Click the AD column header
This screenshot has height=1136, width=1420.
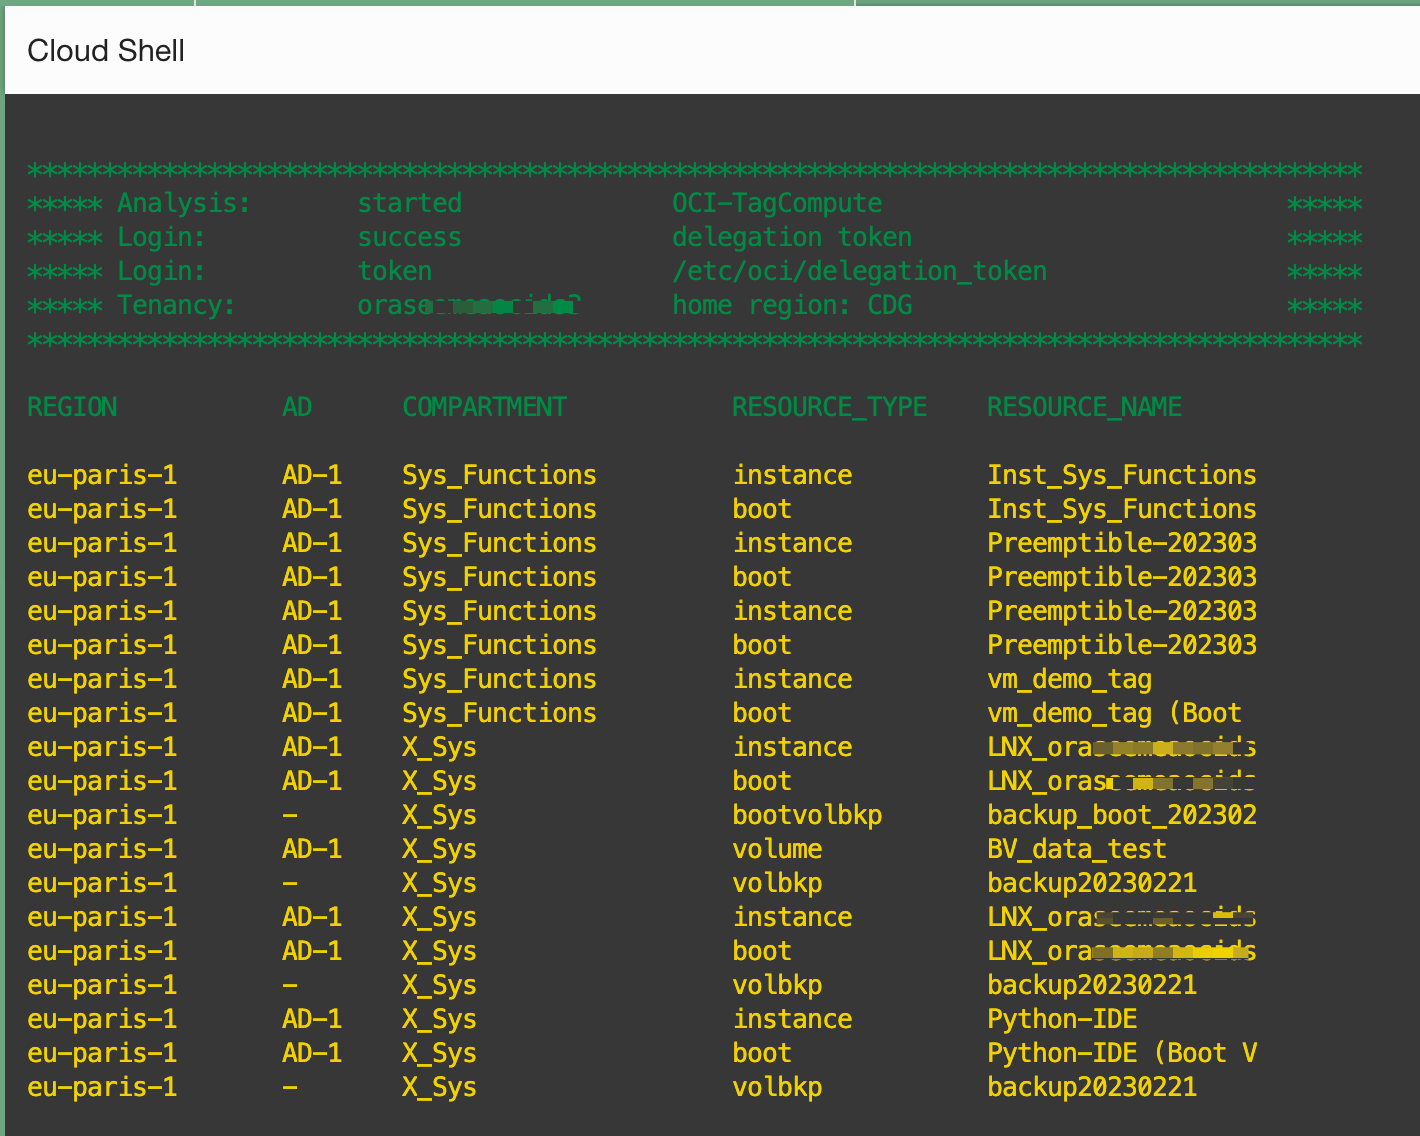click(297, 407)
